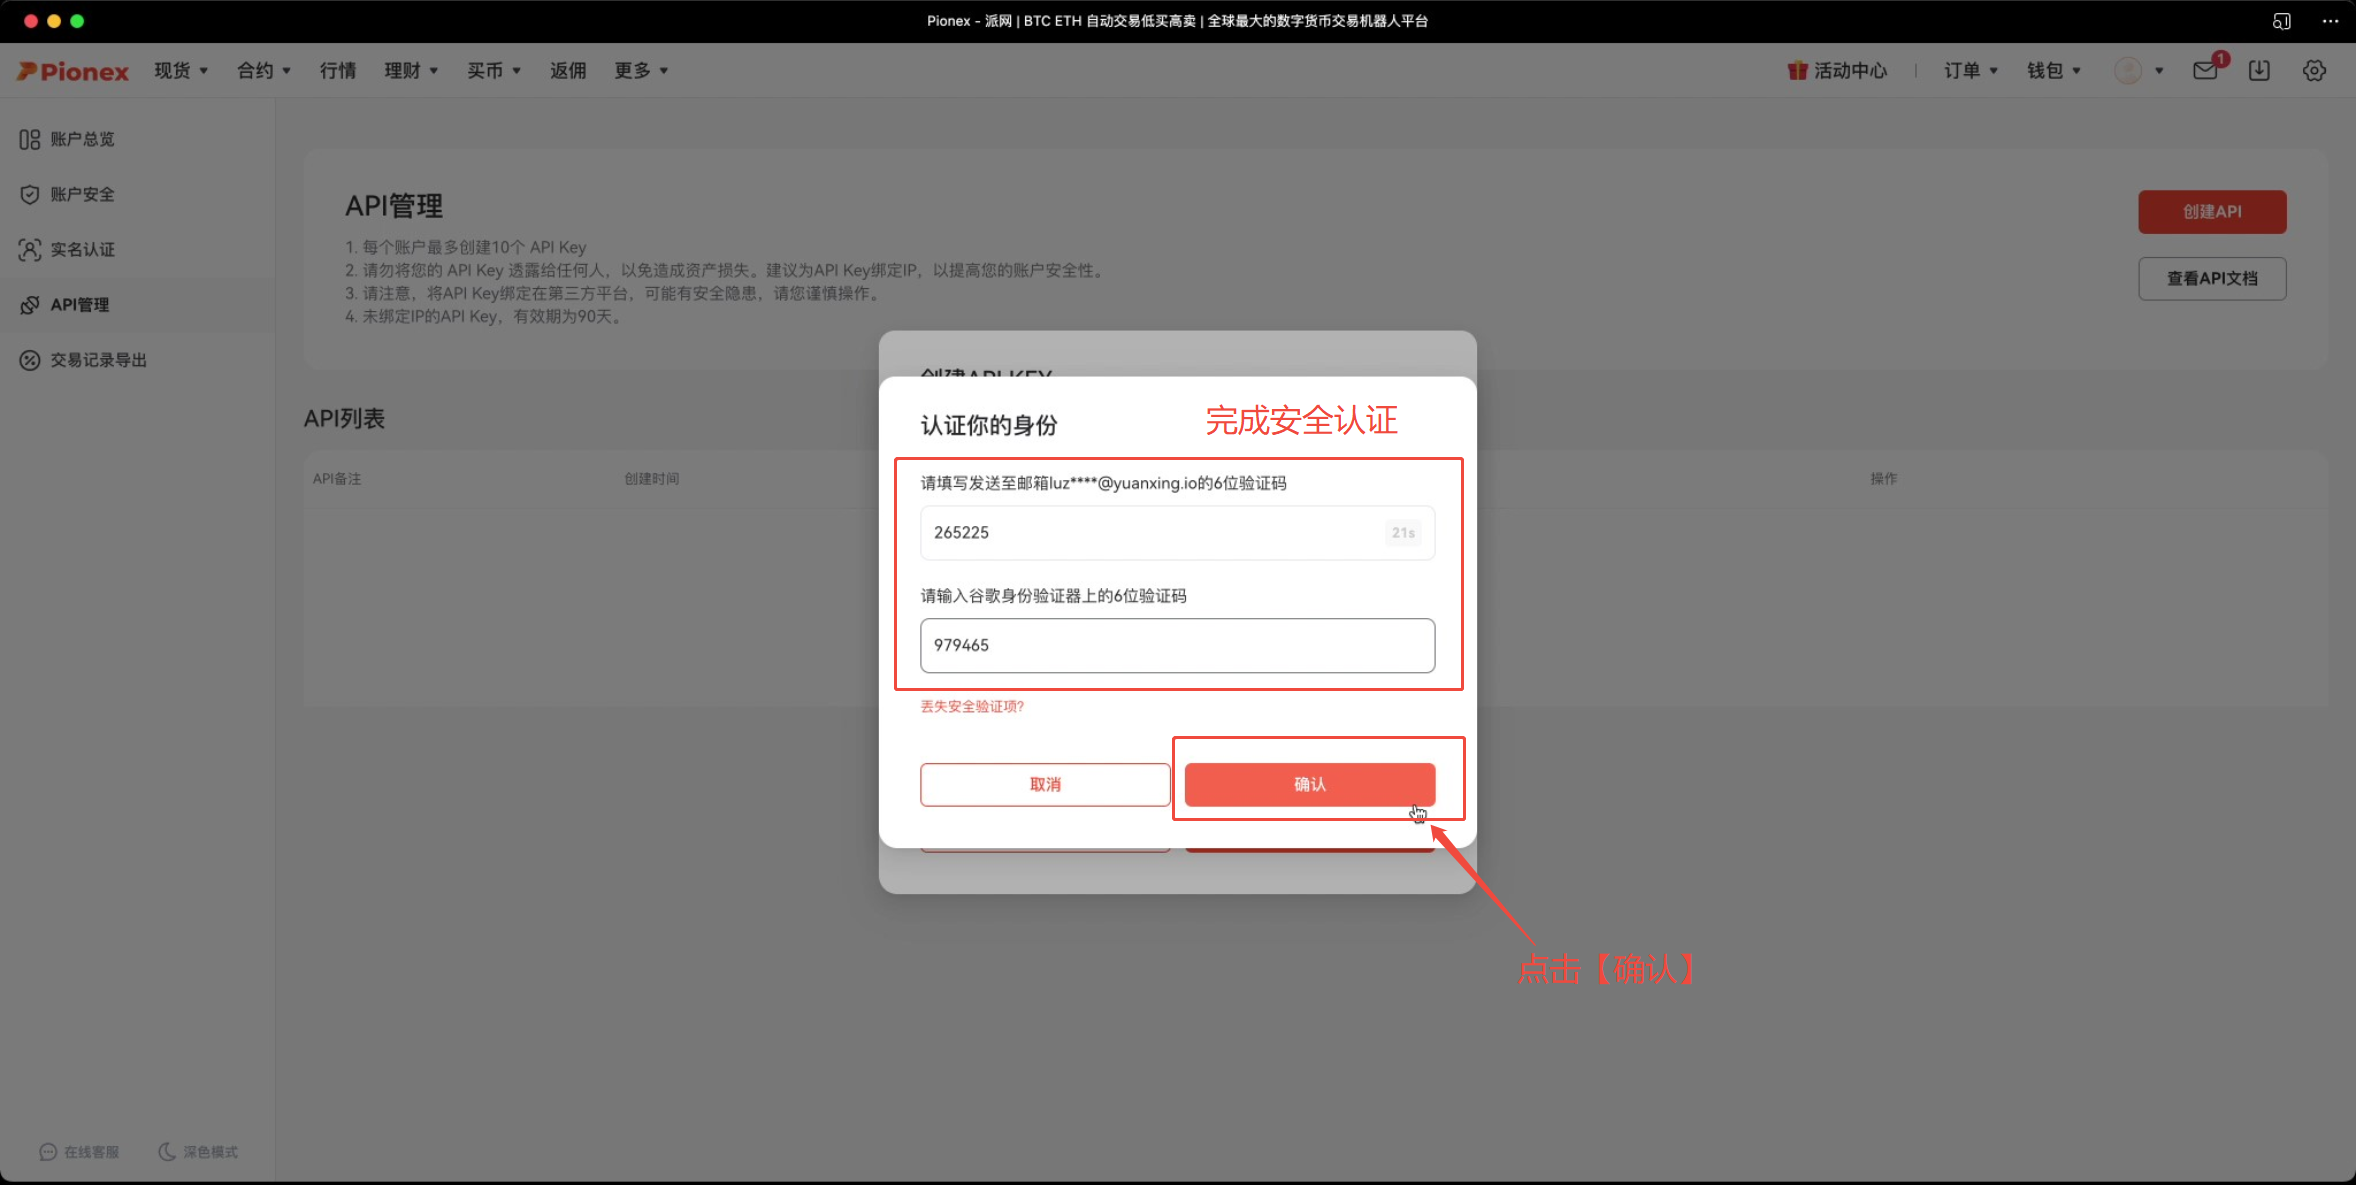This screenshot has width=2356, height=1185.
Task: Open the settings gear icon
Action: [x=2315, y=70]
